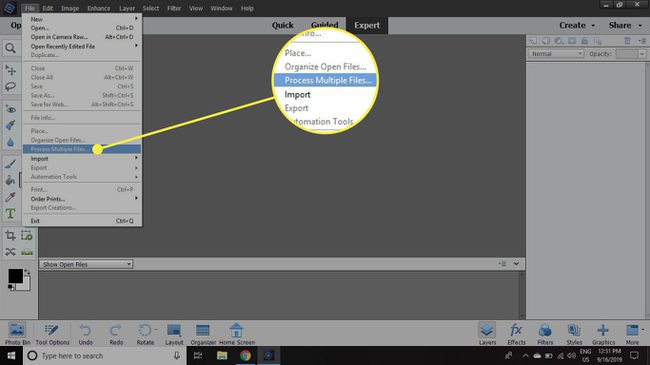Choose Exit in the File menu
Screen dimensions: 650x365
point(82,221)
